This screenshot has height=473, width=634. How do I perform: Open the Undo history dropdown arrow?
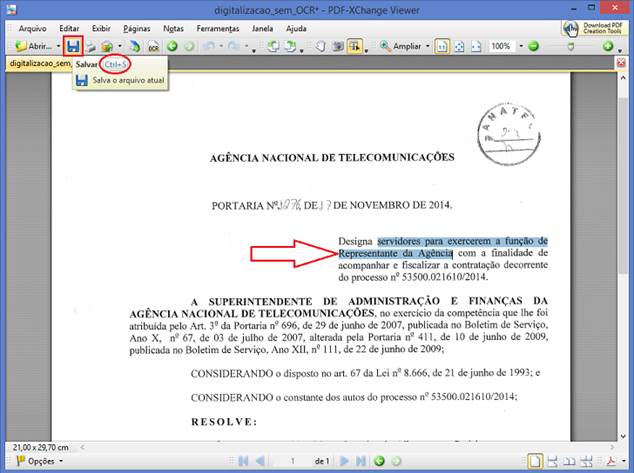pos(221,46)
